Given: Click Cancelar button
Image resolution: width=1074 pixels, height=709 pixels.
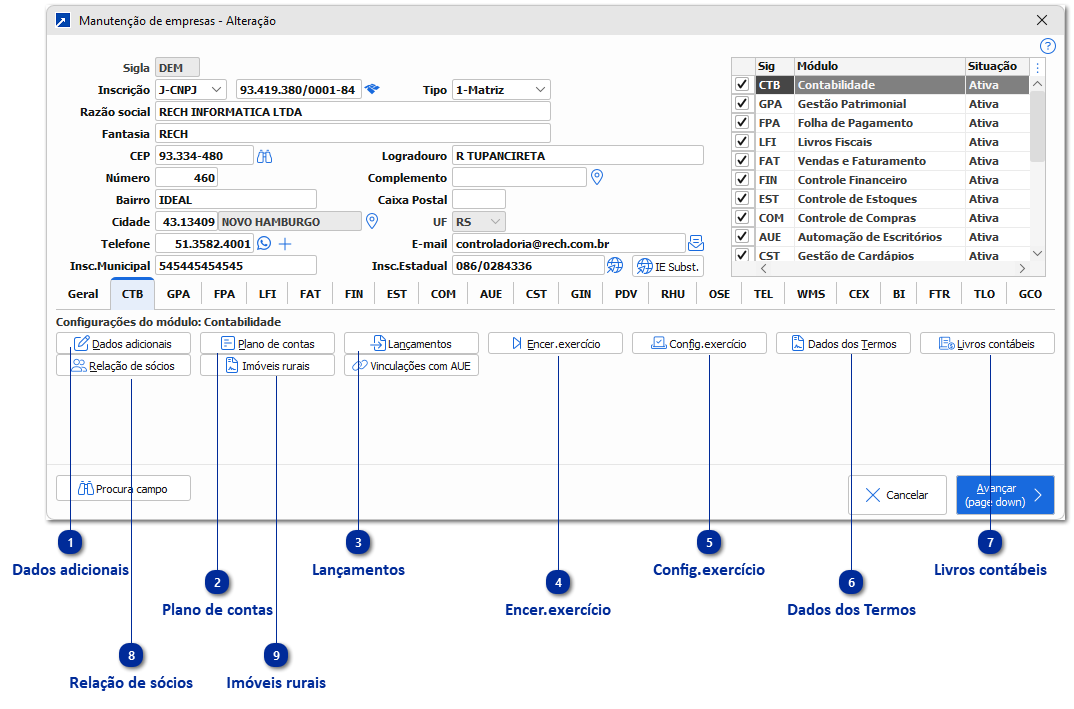Looking at the screenshot, I should pos(897,495).
